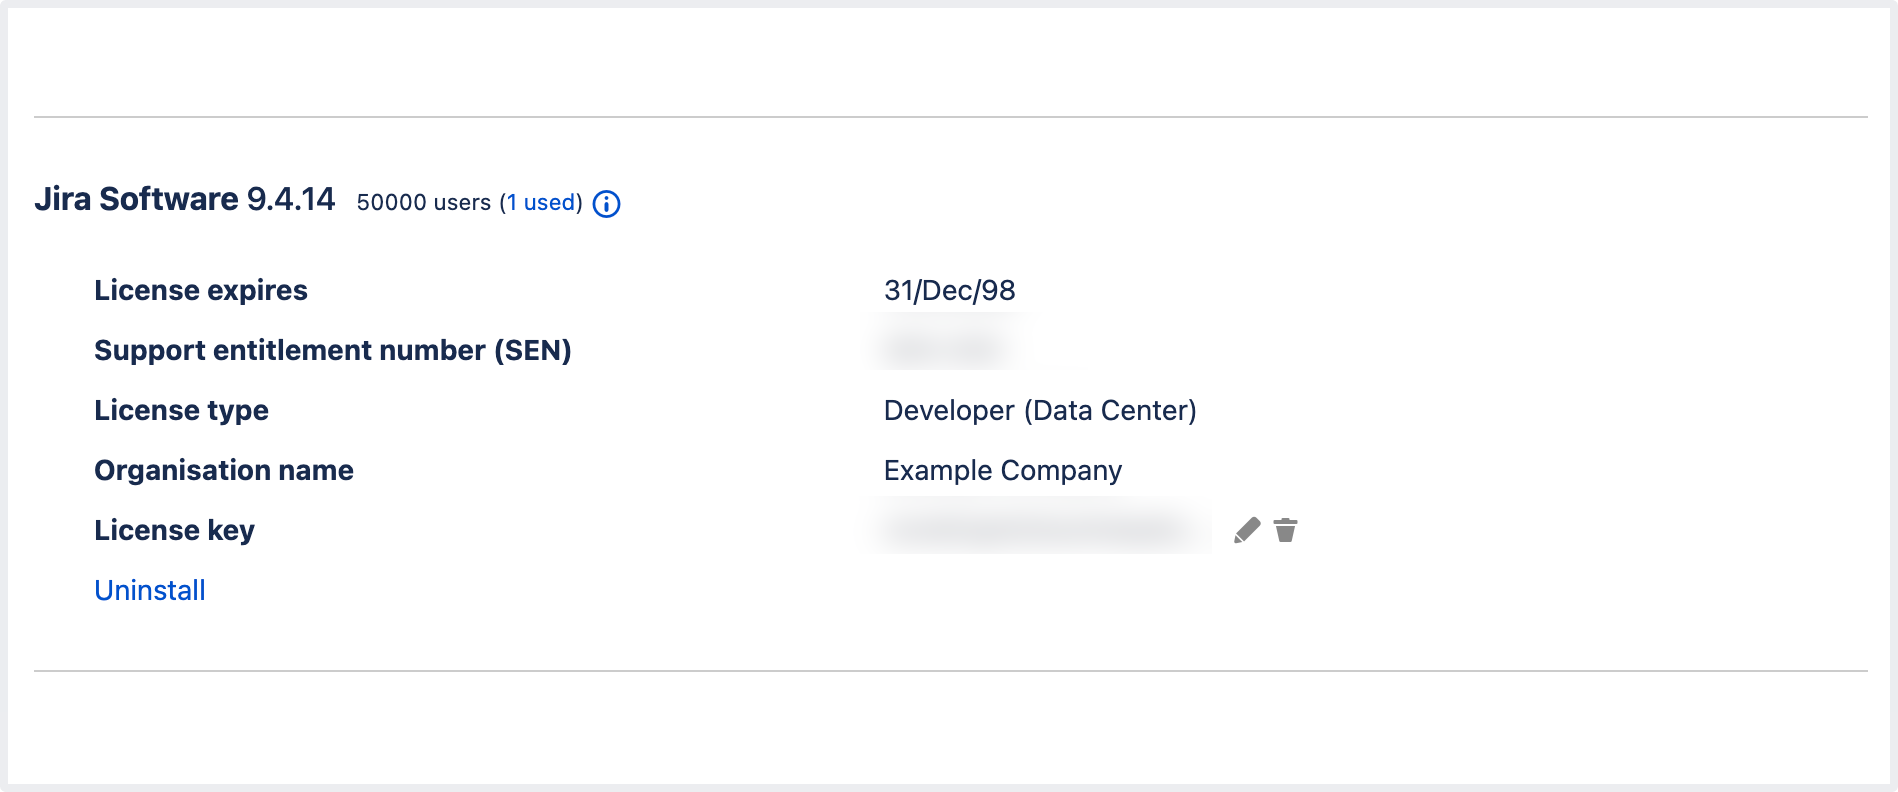The image size is (1898, 792).
Task: Edit the license key with pencil icon
Action: pyautogui.click(x=1247, y=530)
